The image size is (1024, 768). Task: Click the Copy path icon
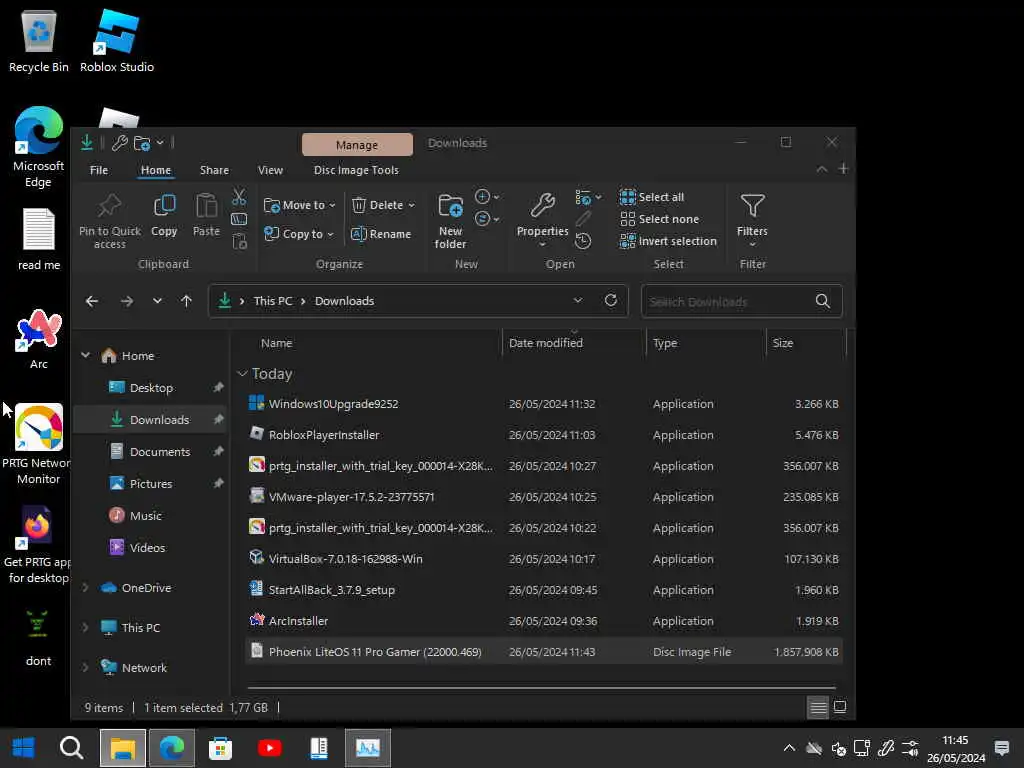[239, 219]
